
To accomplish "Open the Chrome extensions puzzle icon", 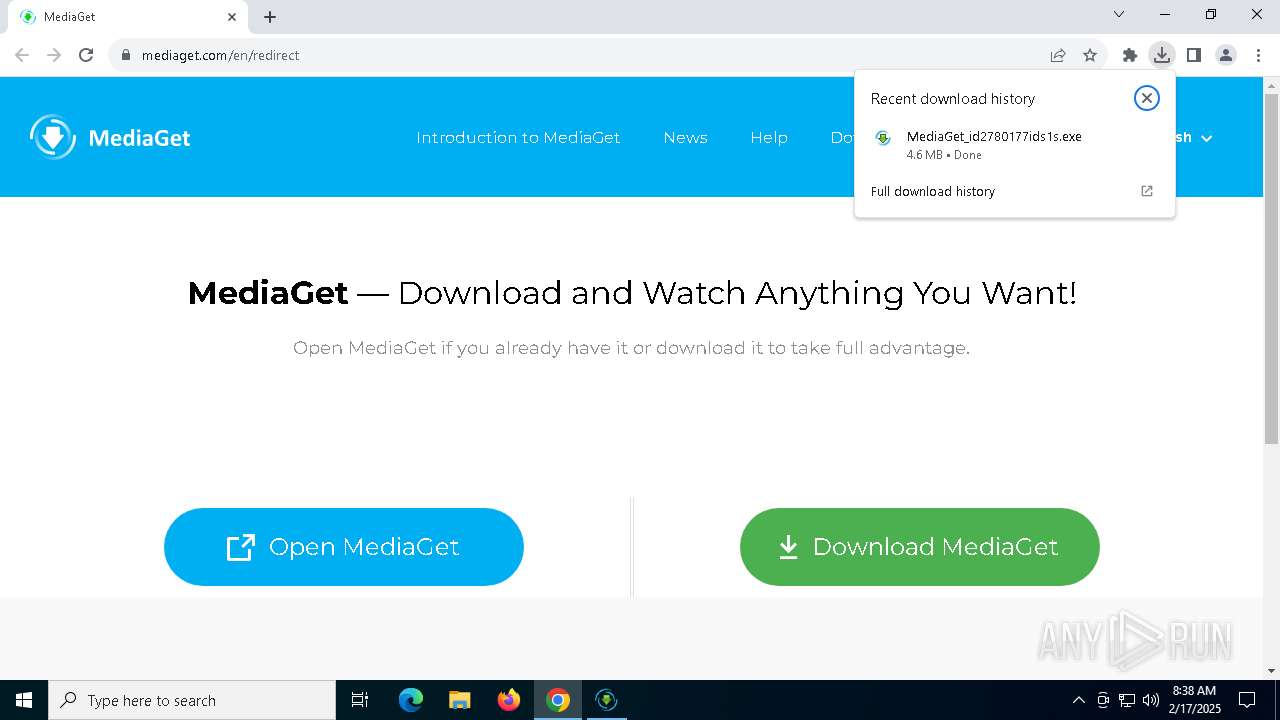I will point(1129,55).
